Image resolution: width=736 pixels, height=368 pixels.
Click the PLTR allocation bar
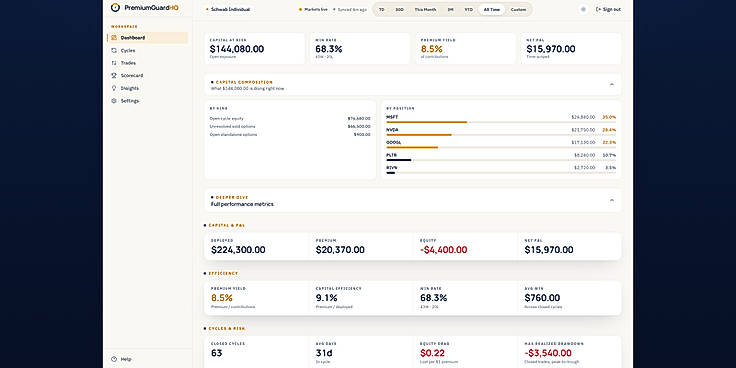(x=501, y=160)
